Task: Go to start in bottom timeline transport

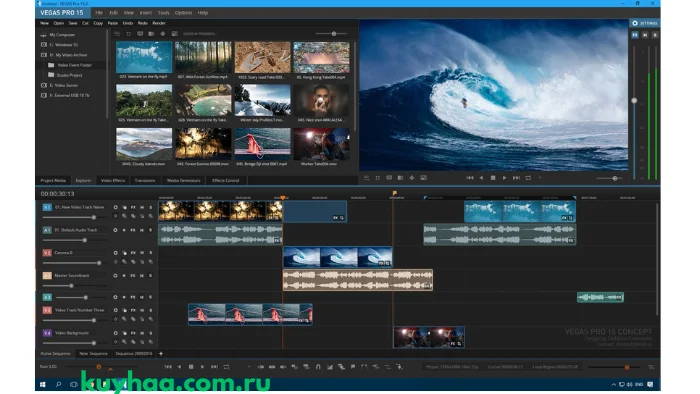Action: coord(168,367)
